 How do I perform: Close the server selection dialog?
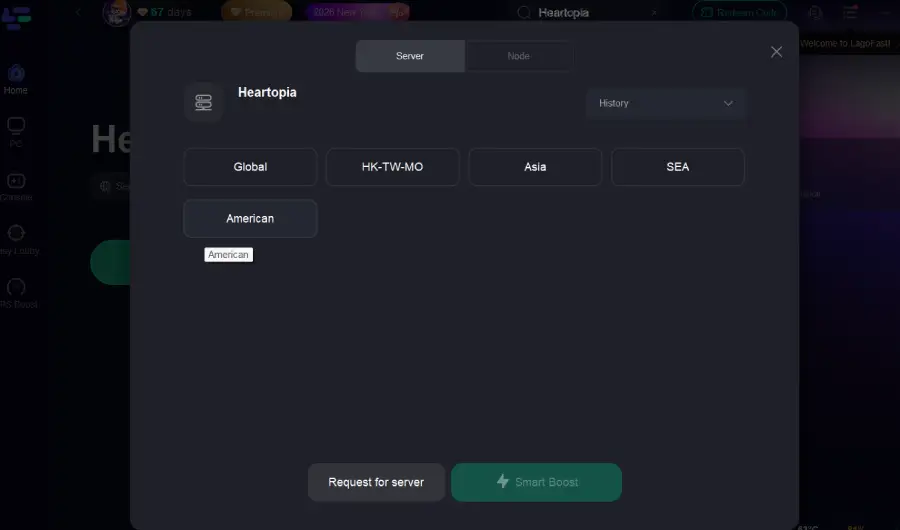coord(776,52)
